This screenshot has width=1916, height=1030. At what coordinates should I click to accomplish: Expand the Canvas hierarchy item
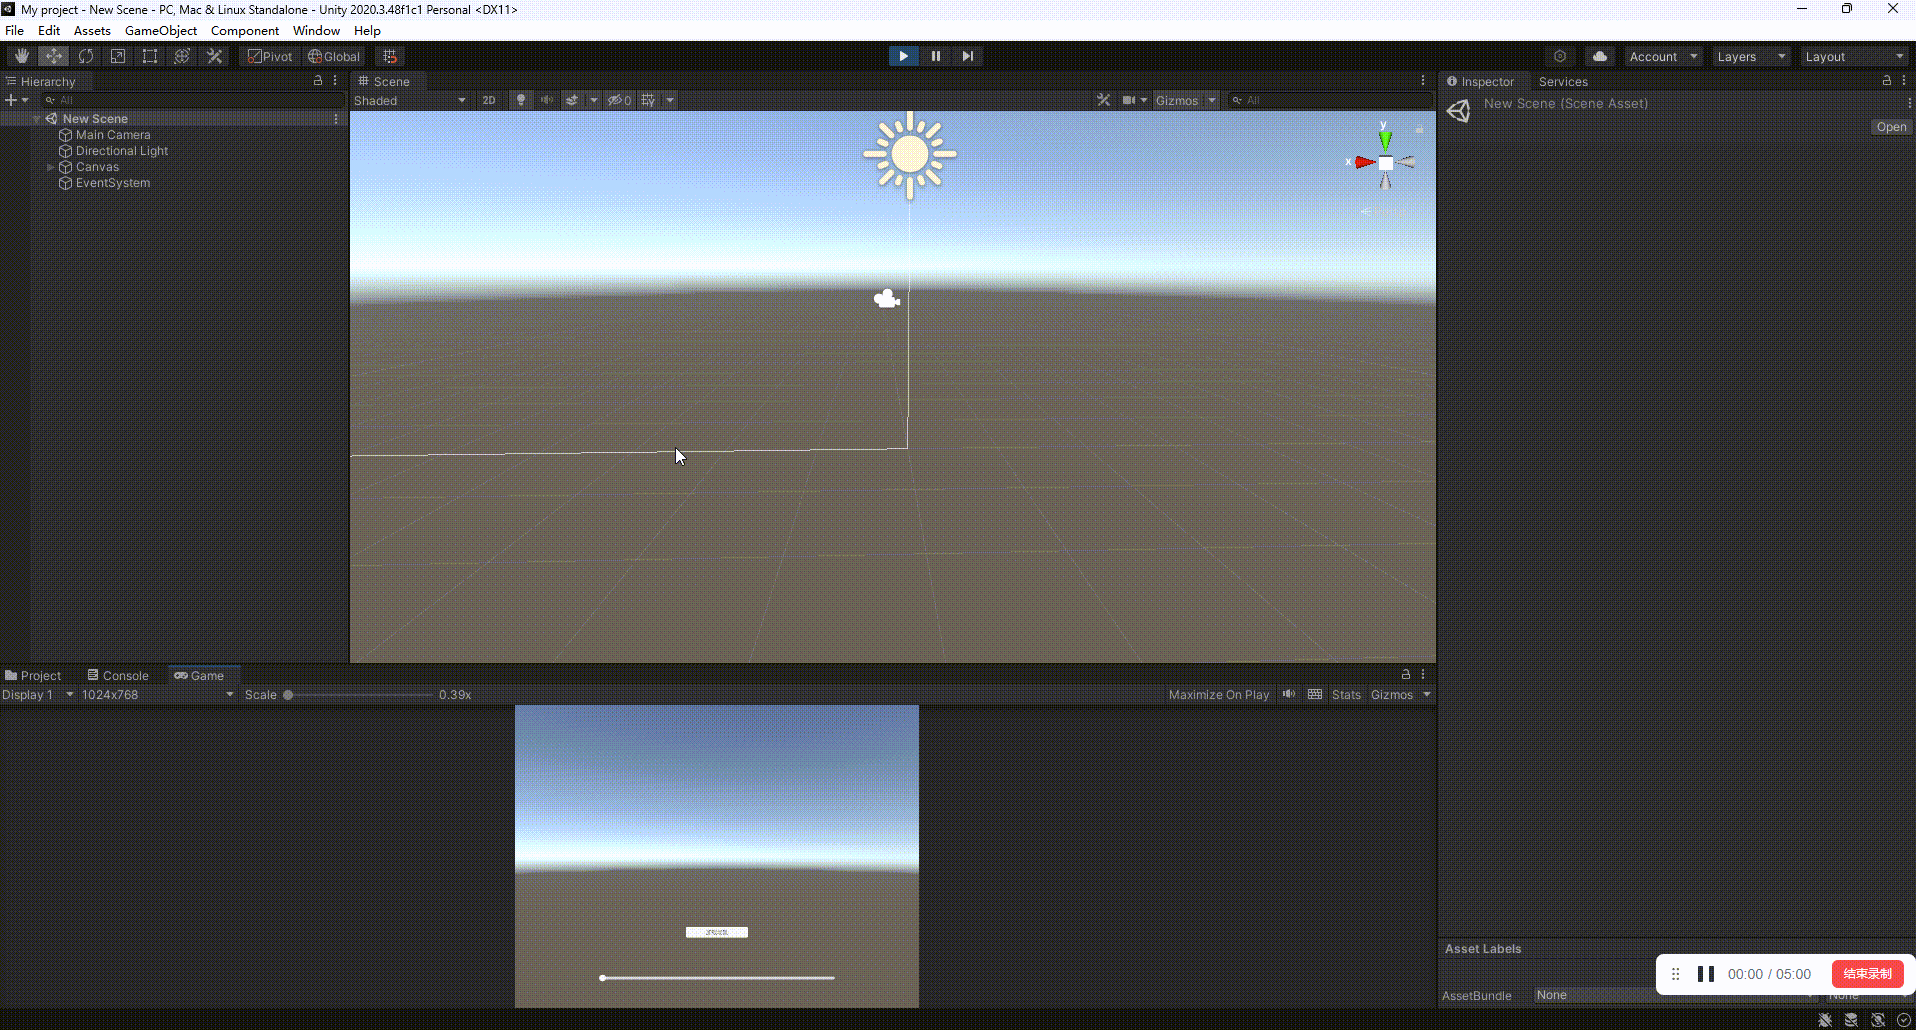click(x=50, y=167)
